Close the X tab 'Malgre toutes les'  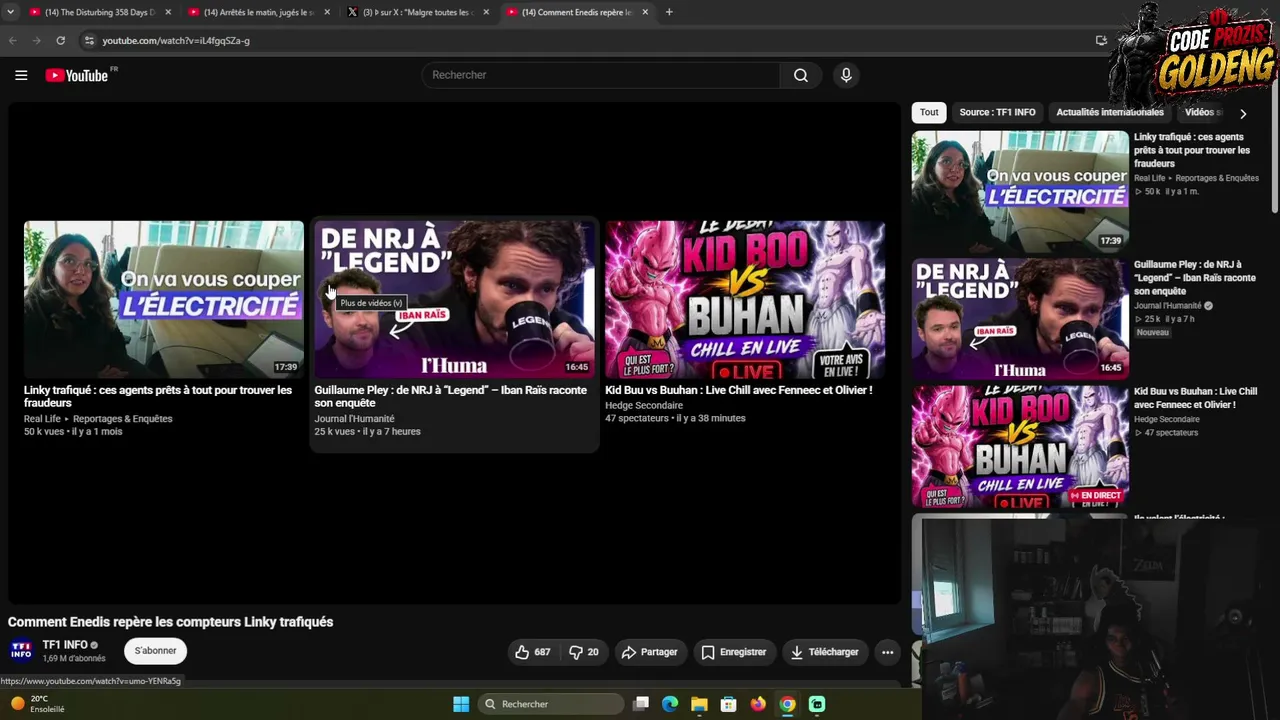click(486, 12)
